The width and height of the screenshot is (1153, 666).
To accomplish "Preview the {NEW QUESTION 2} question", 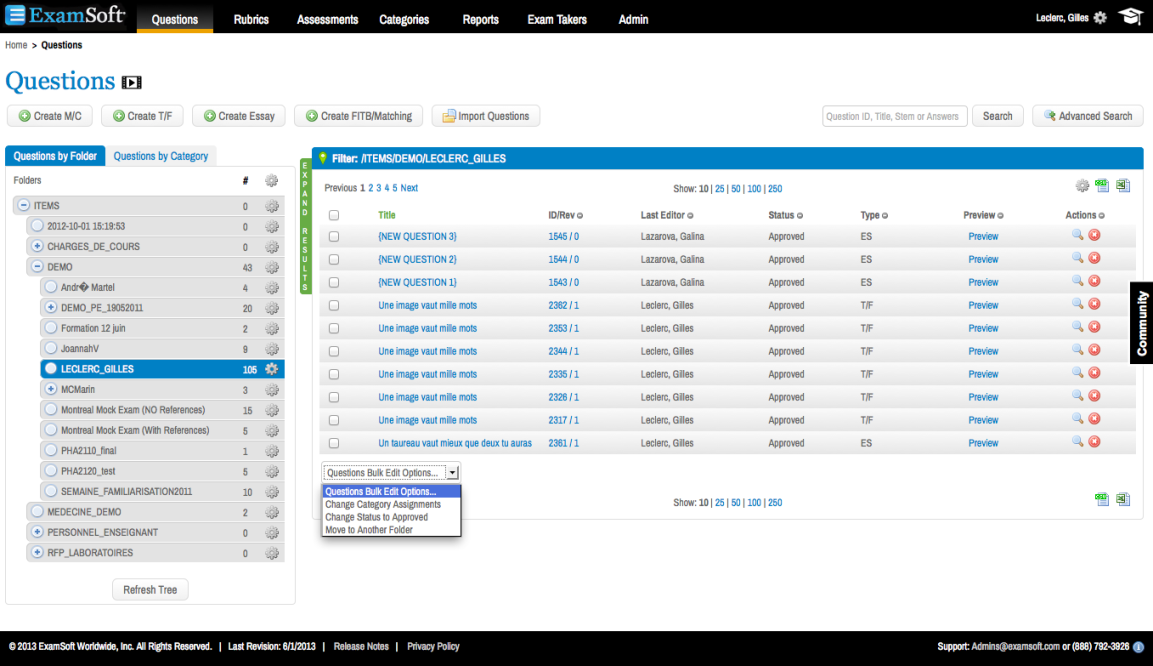I will pyautogui.click(x=982, y=259).
